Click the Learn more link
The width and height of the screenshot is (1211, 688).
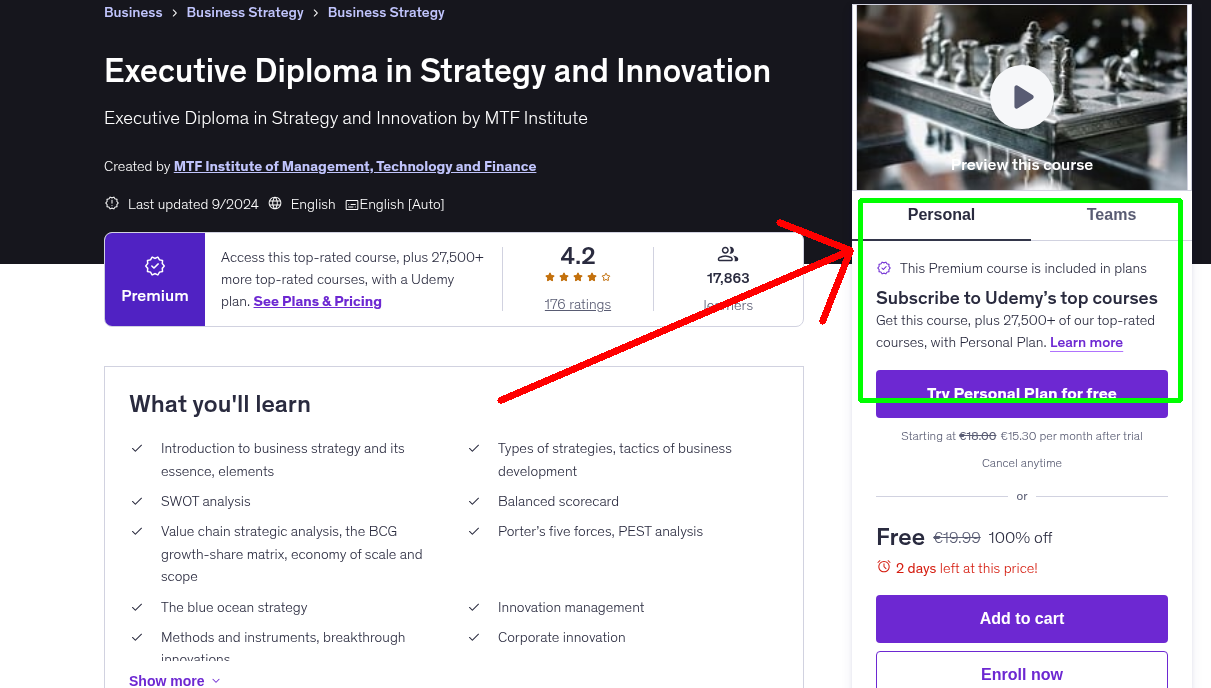[1086, 343]
